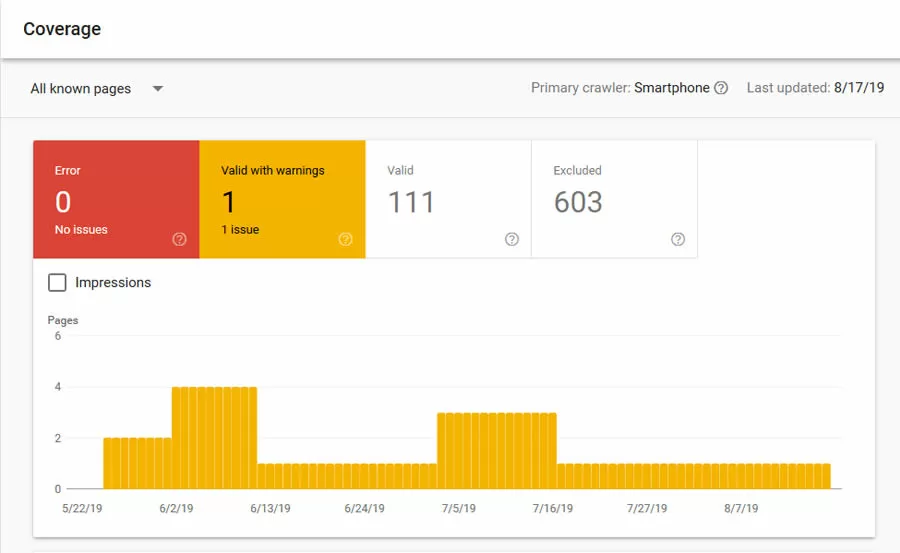Click the Coverage page title
900x553 pixels.
pyautogui.click(x=62, y=29)
